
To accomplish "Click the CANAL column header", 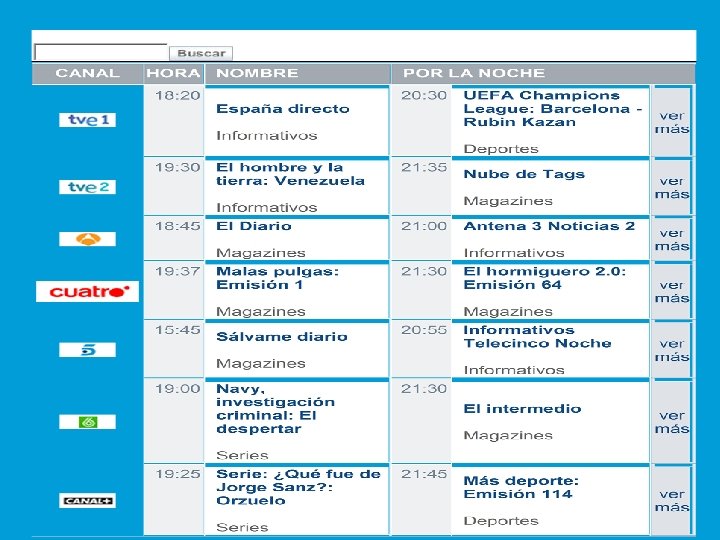I will 87,73.
